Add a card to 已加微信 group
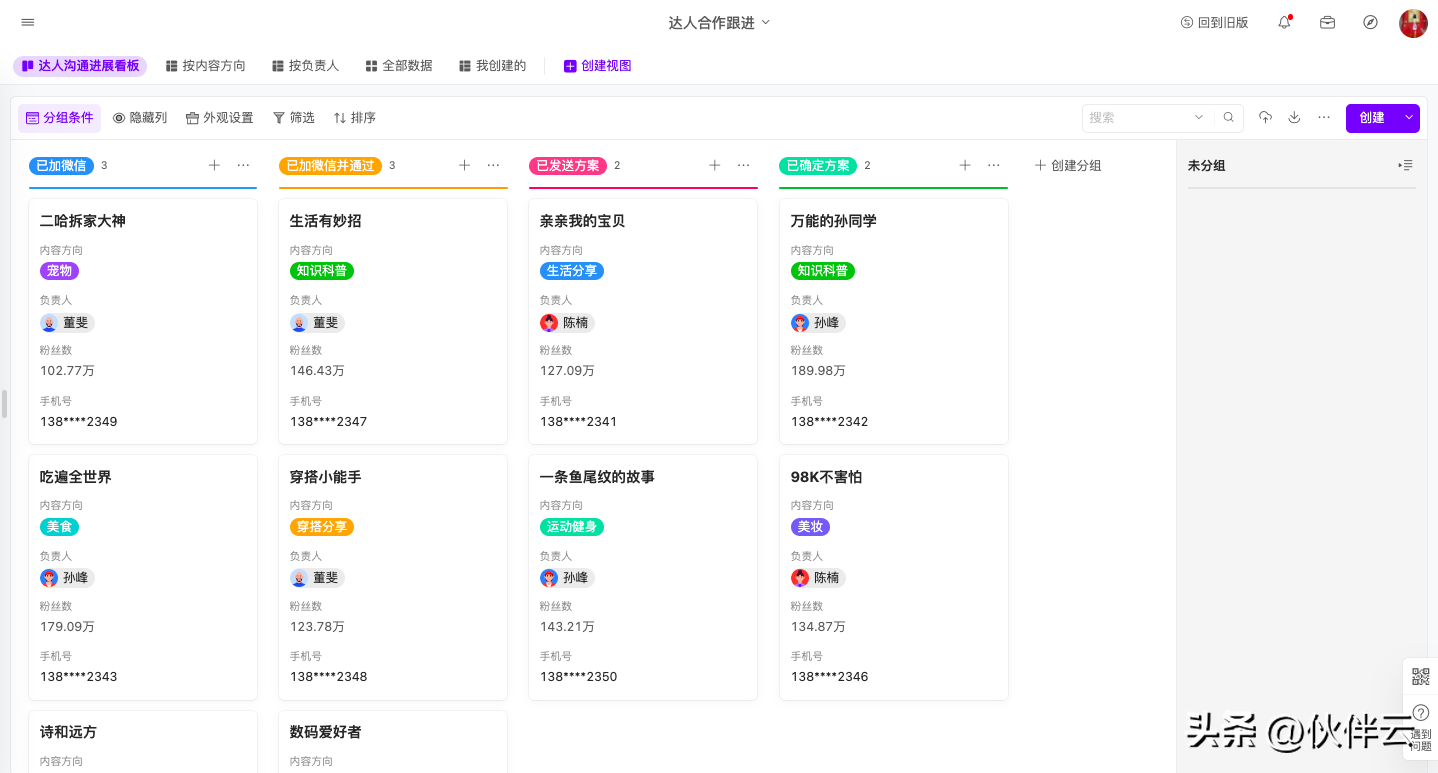This screenshot has height=773, width=1438. point(214,166)
